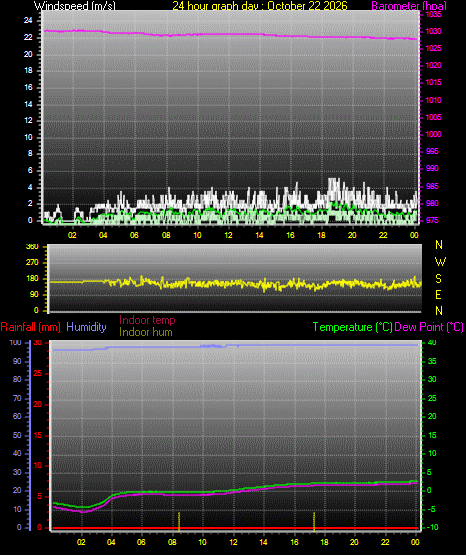Click the 270 wind direction degree label
Screen dimensions: 466x555
32,263
